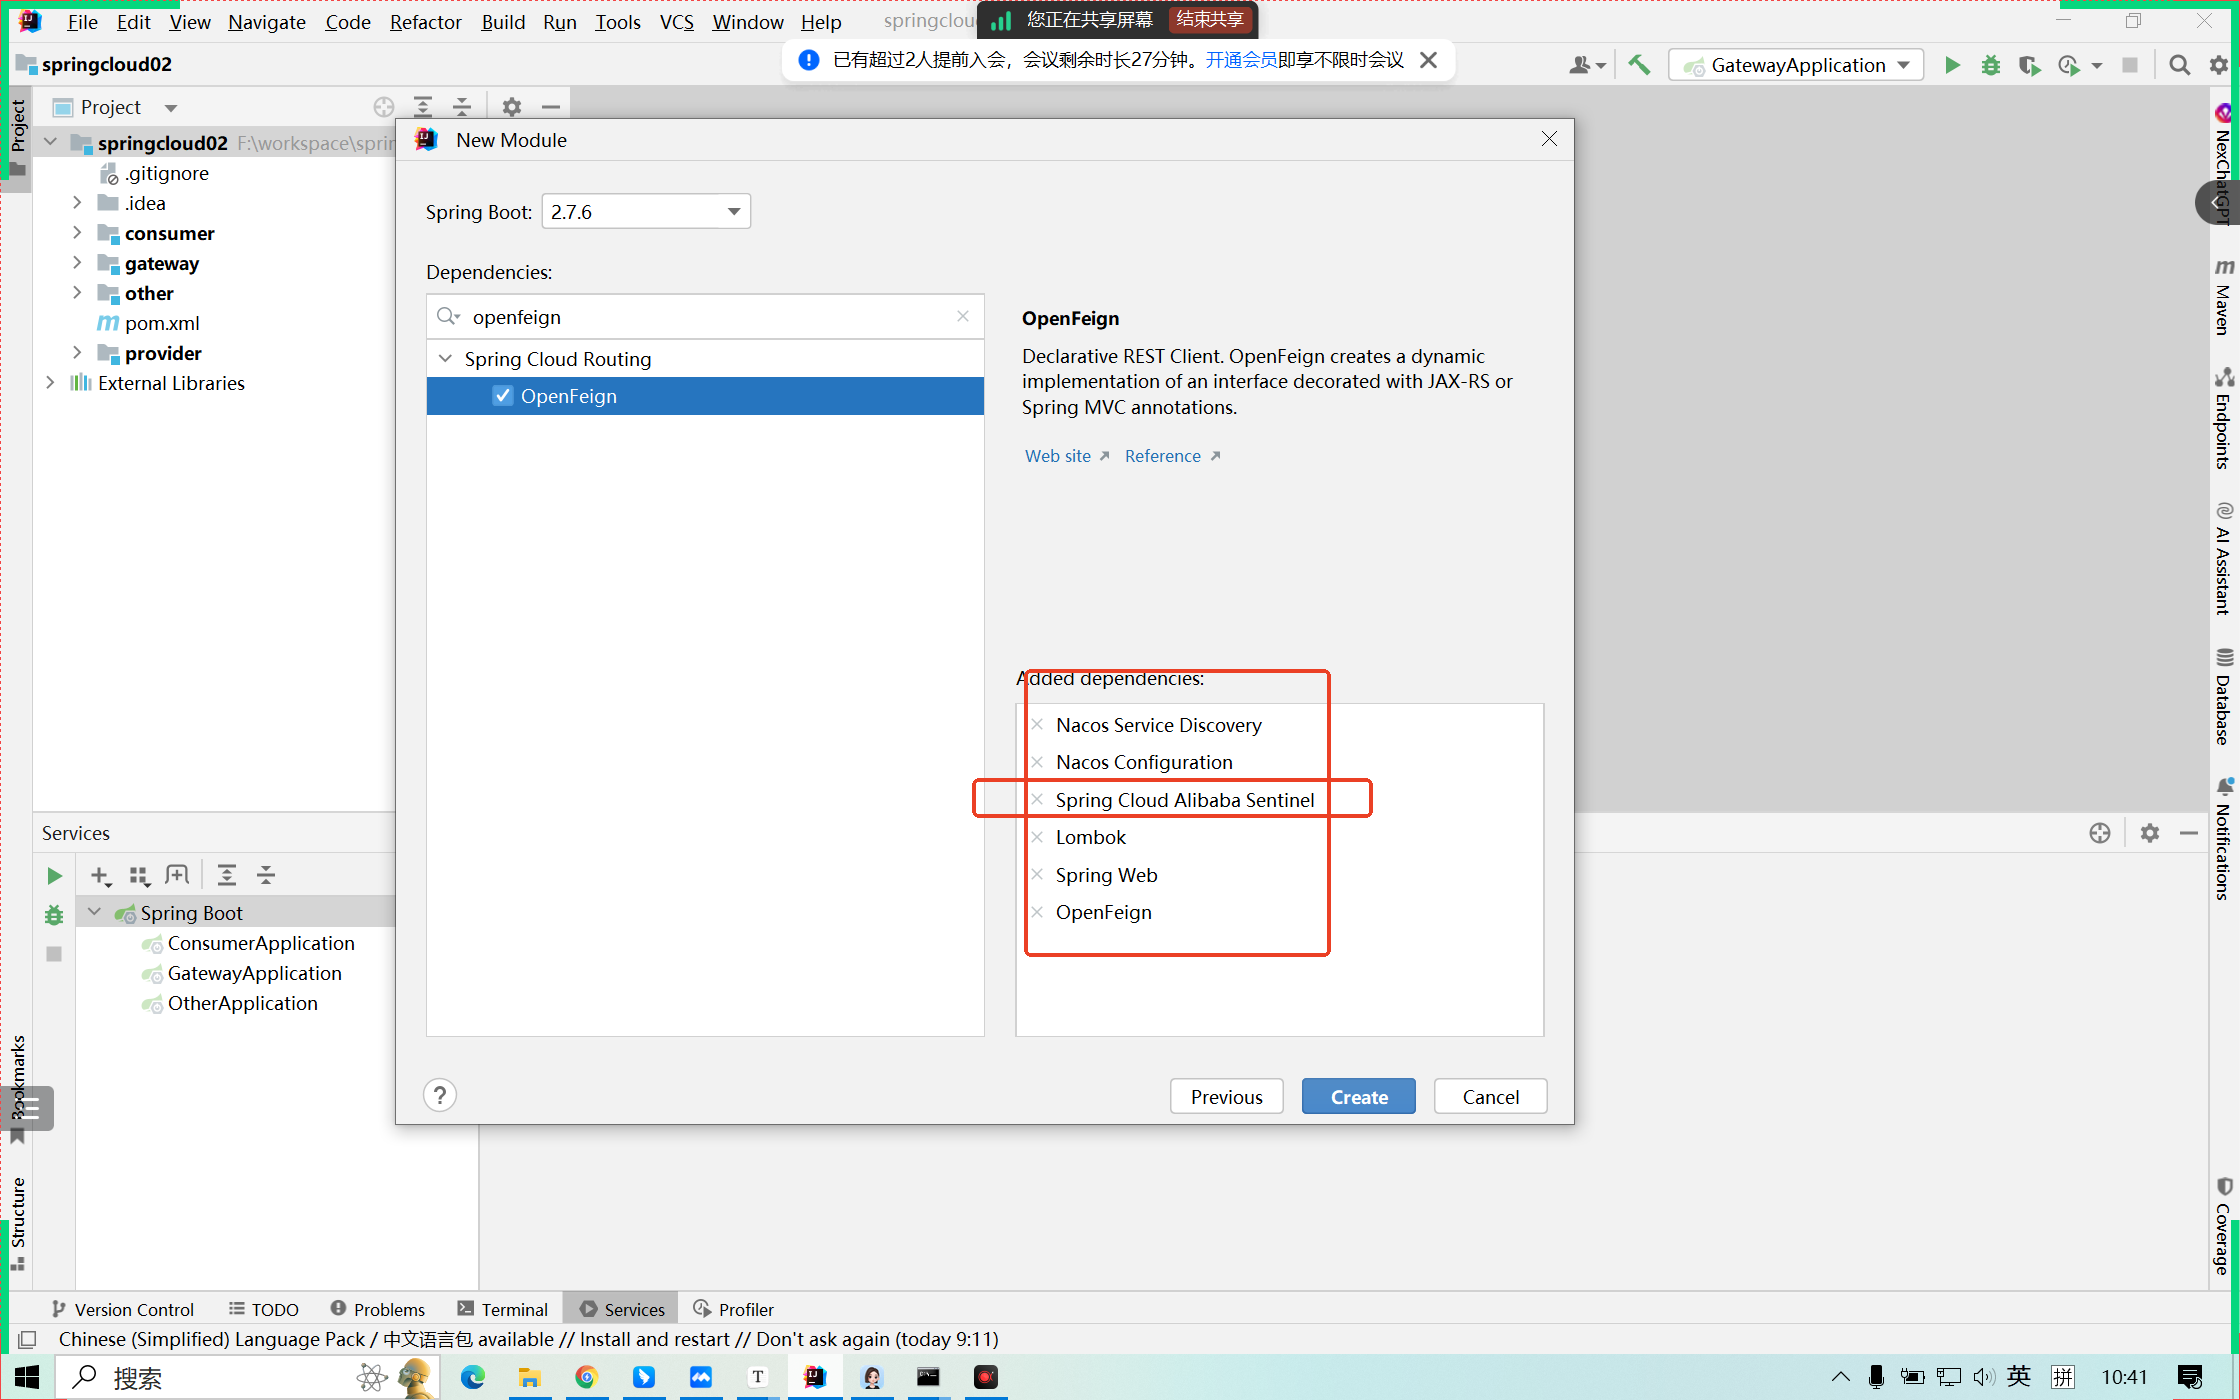Cancel the New Module dialog
This screenshot has height=1400, width=2240.
click(x=1491, y=1097)
